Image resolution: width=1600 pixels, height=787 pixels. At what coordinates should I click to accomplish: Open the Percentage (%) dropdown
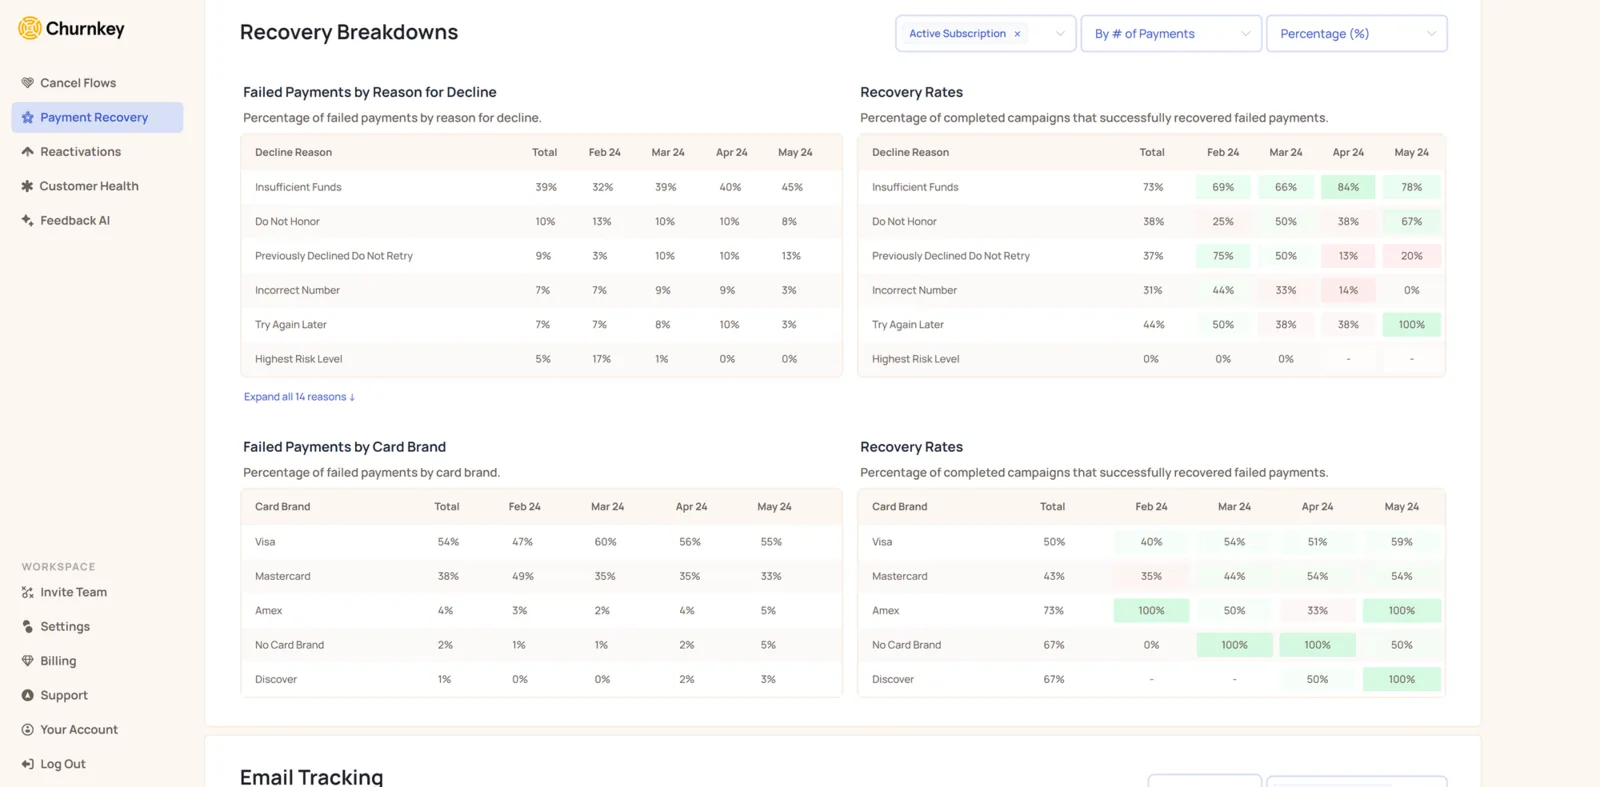click(x=1357, y=33)
